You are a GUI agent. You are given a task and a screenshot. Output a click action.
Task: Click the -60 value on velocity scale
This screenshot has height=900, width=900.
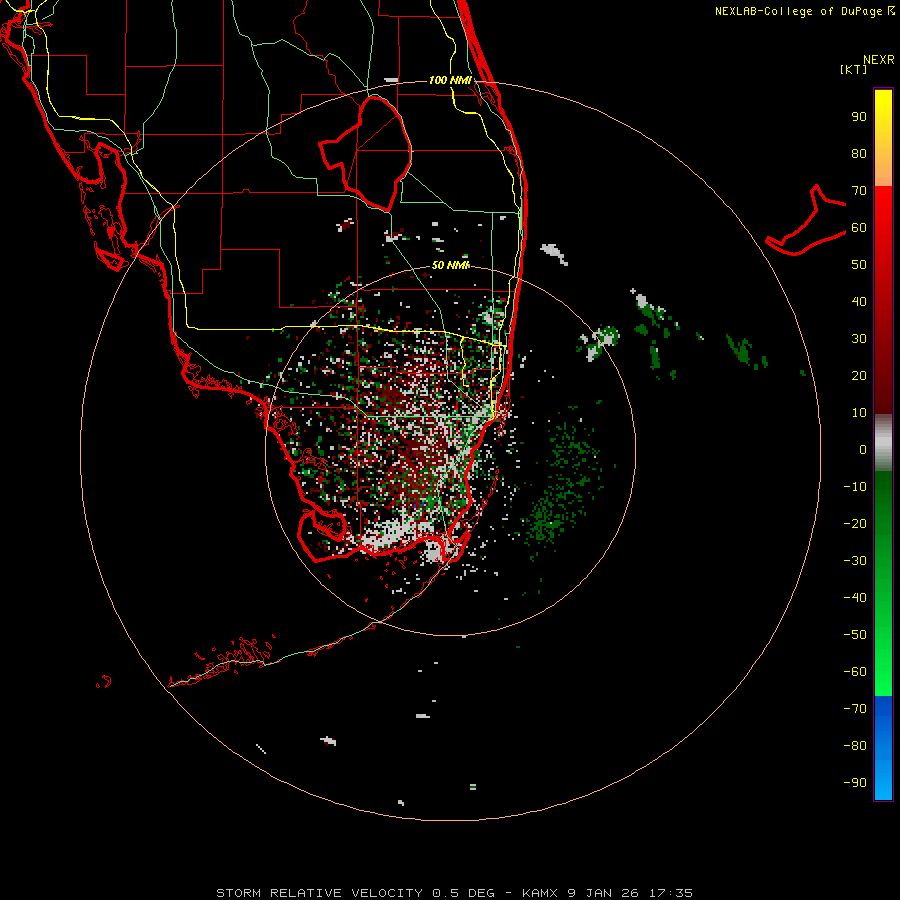855,671
